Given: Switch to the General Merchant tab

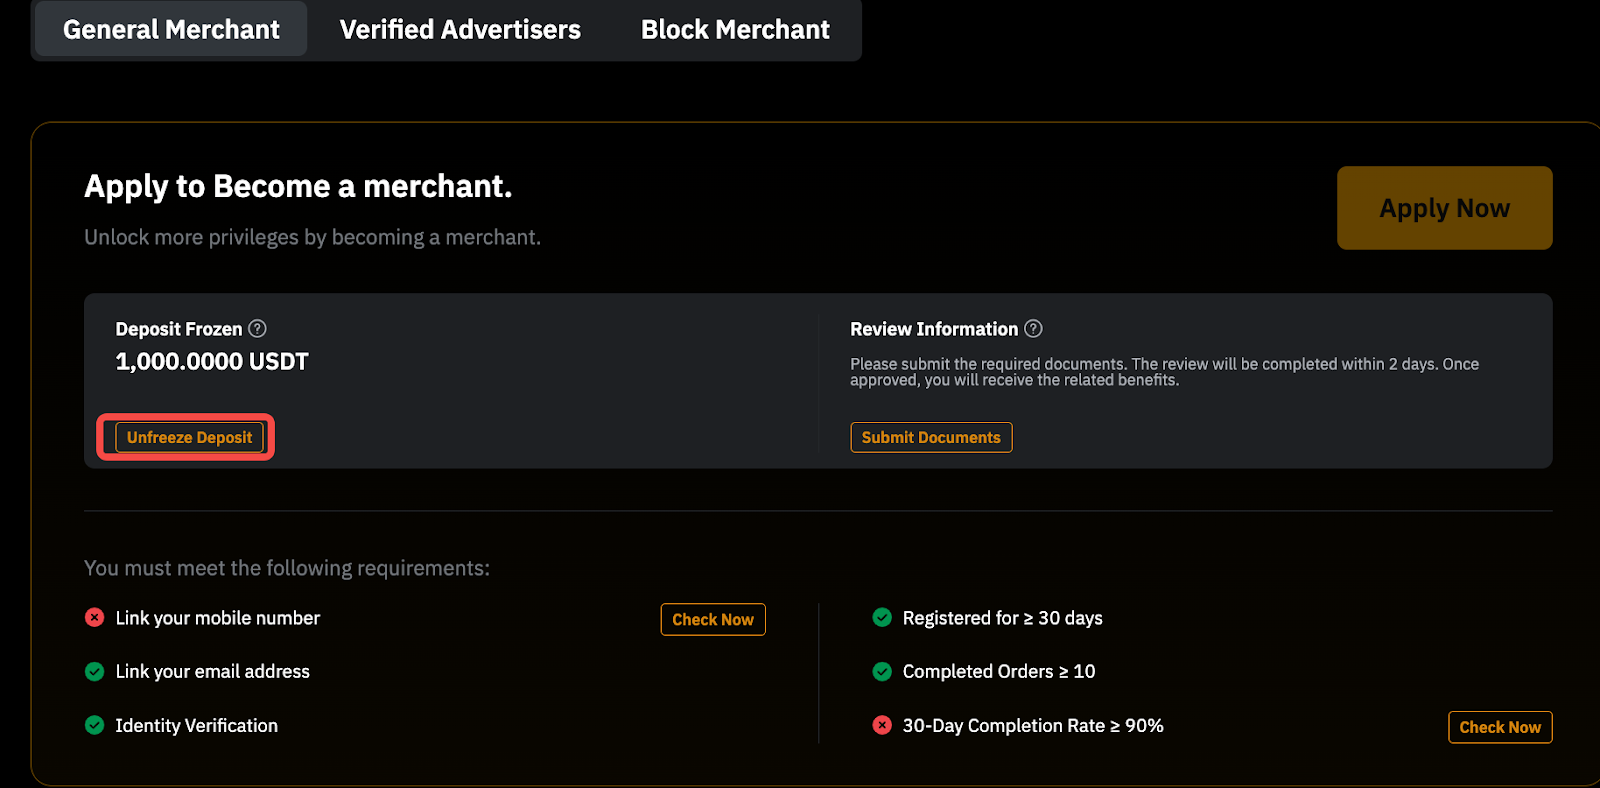Looking at the screenshot, I should [x=171, y=30].
